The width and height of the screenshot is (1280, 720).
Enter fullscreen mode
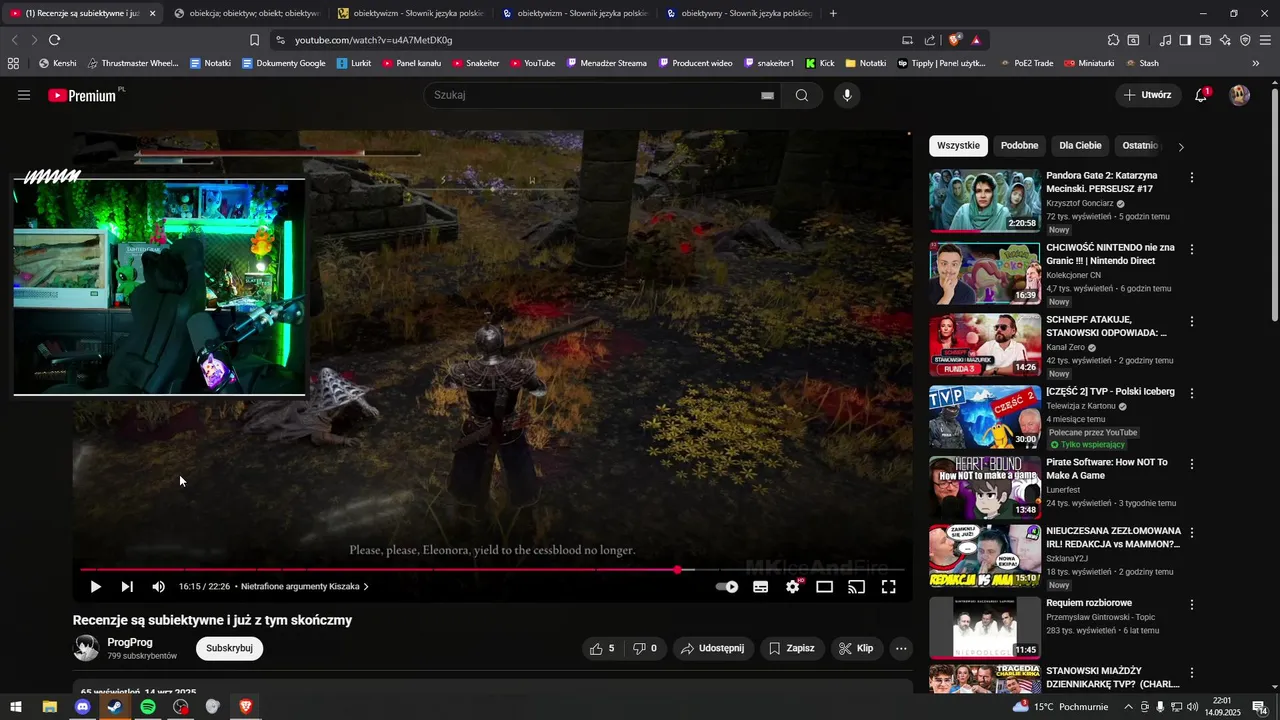point(888,587)
